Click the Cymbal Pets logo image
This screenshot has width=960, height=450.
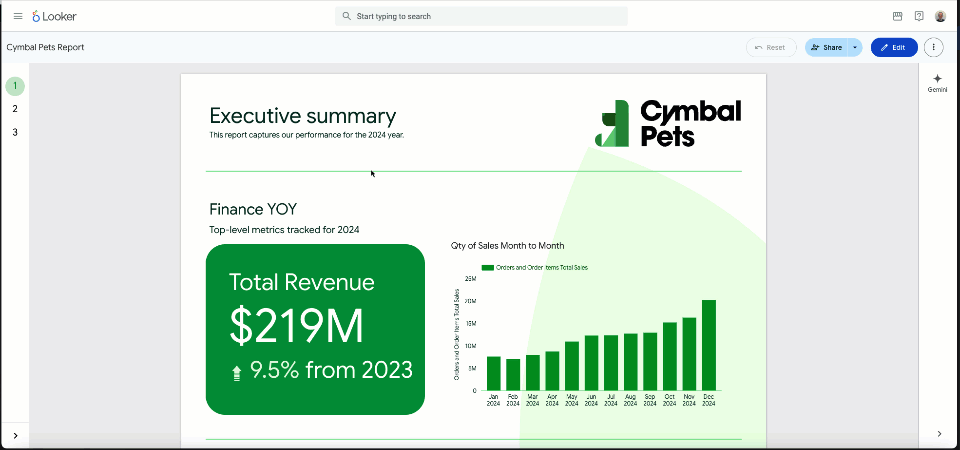[668, 123]
